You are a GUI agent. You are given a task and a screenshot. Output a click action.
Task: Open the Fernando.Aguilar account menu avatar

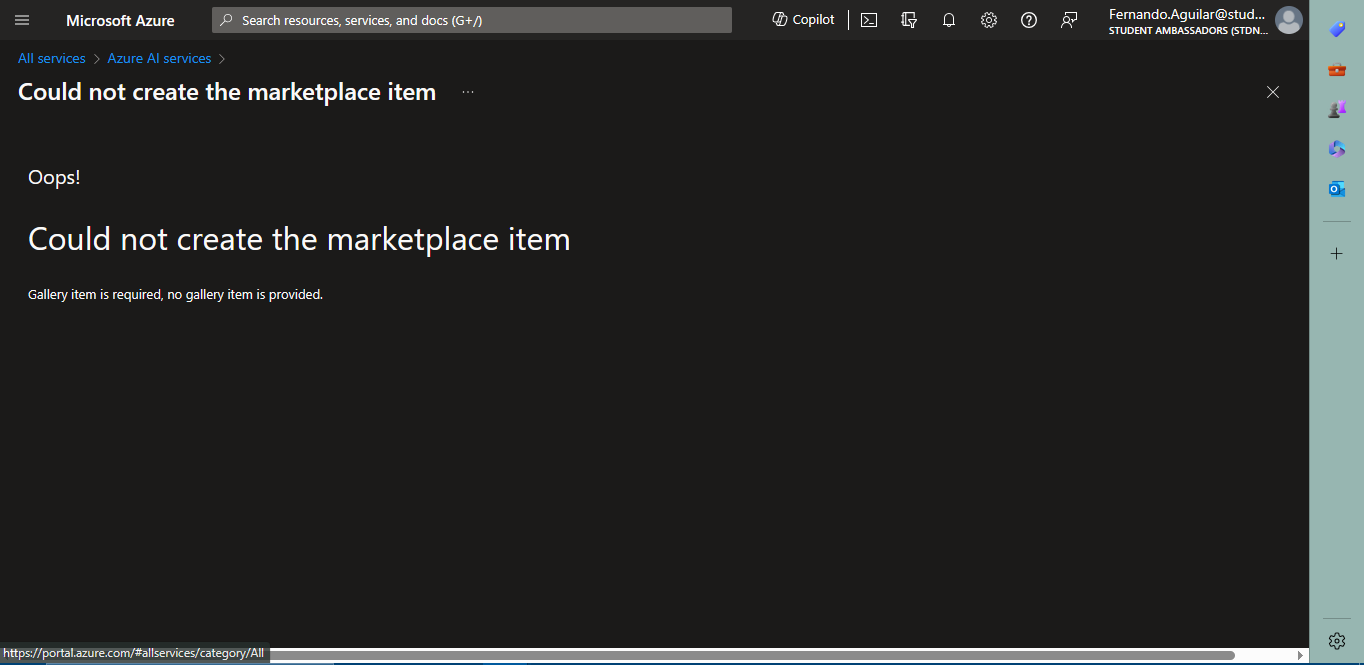[x=1289, y=19]
